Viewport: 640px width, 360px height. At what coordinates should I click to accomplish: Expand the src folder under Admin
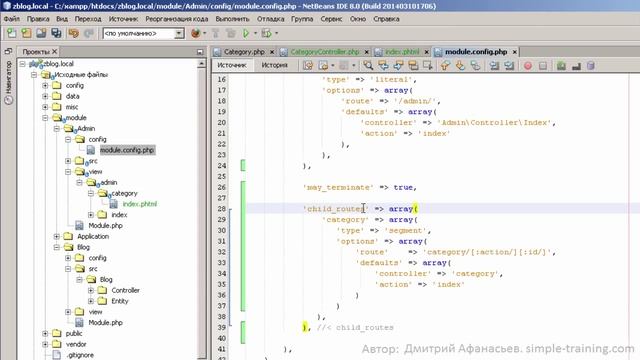click(x=68, y=161)
